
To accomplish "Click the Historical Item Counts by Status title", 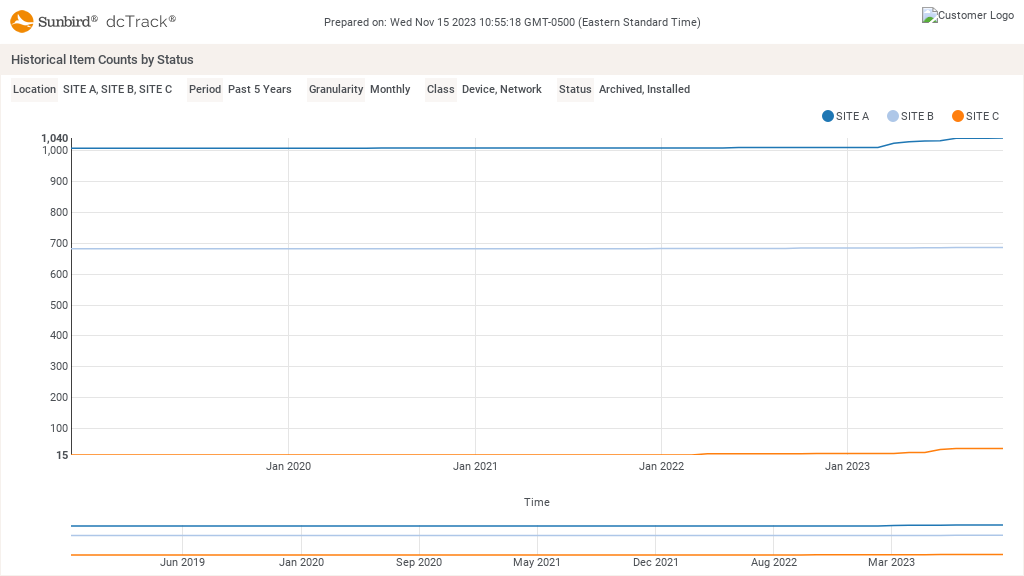I will pos(102,60).
